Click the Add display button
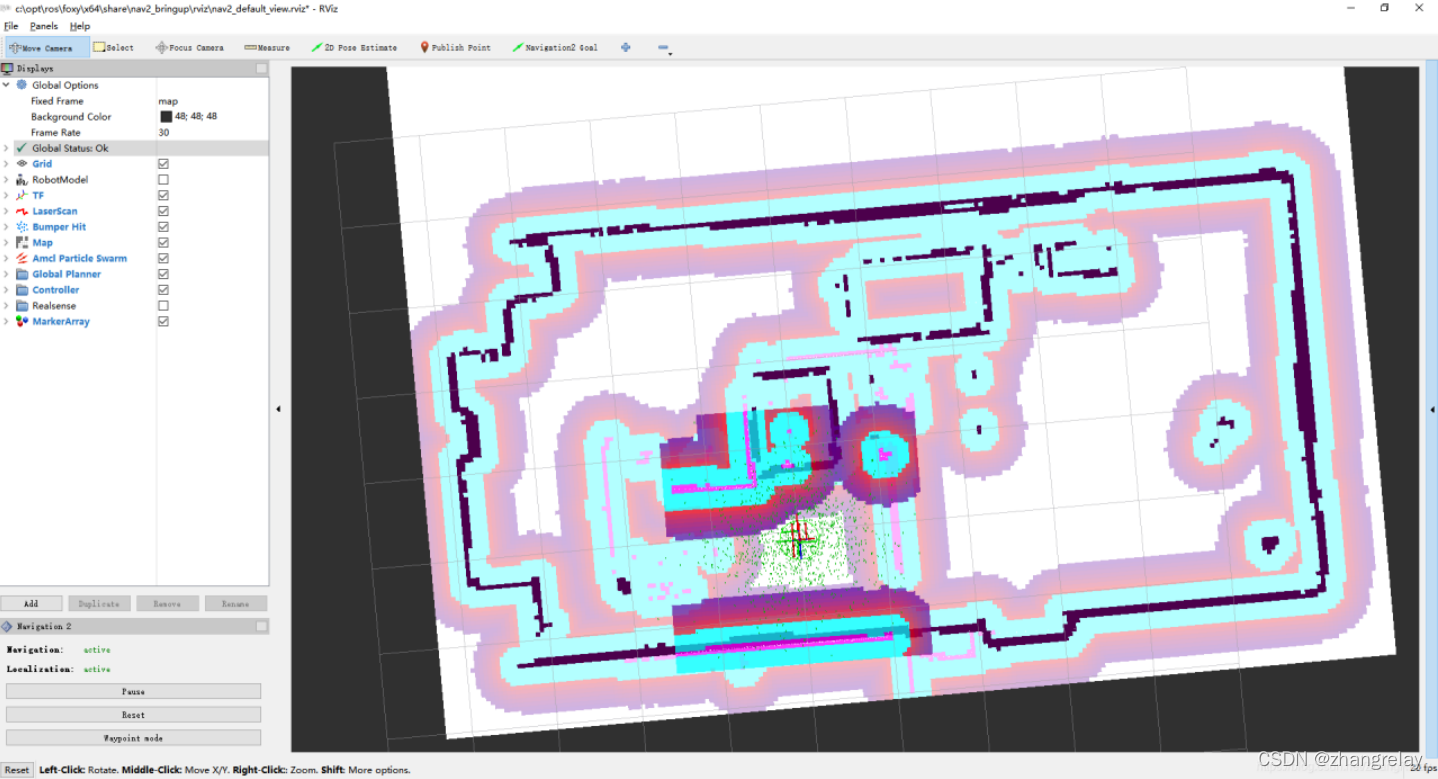 click(31, 604)
